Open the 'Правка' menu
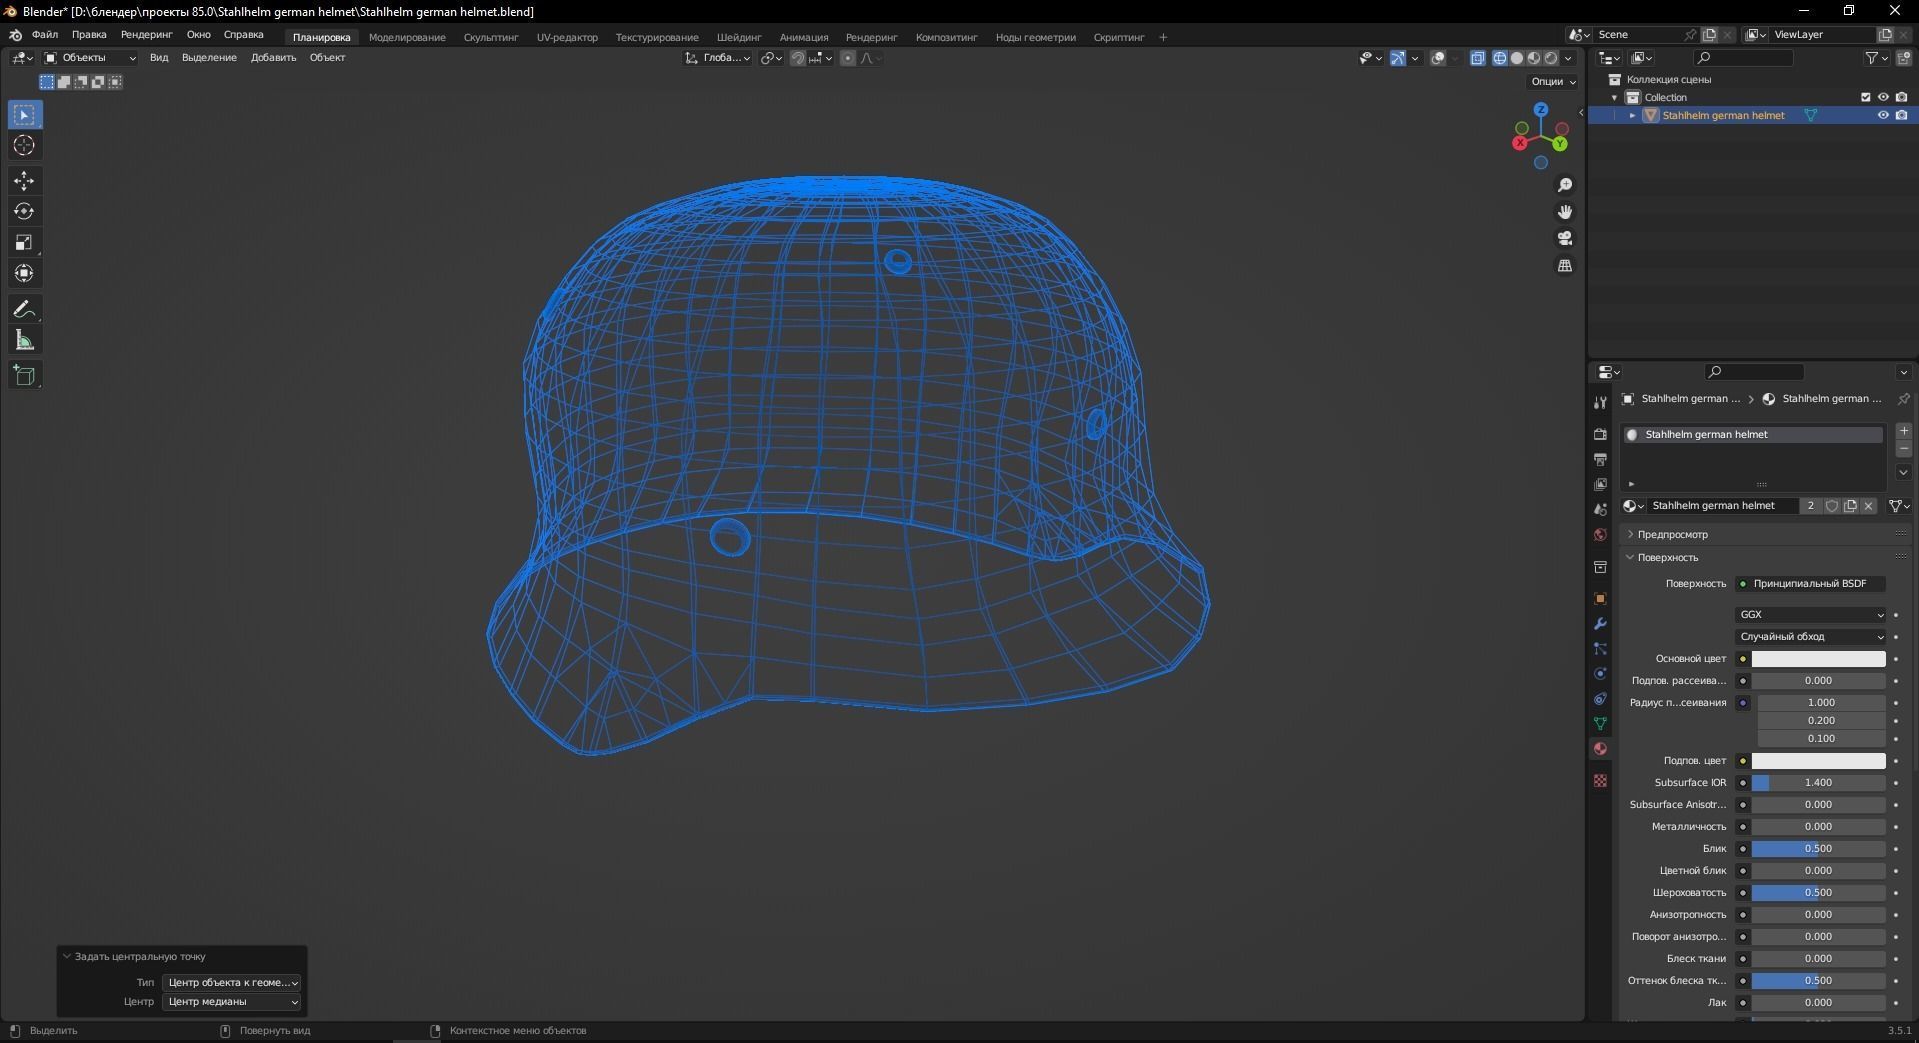 89,35
